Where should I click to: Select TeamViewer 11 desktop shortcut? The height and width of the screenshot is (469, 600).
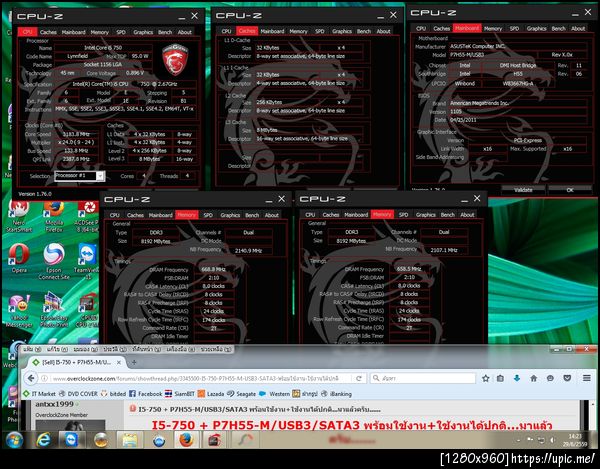88,262
